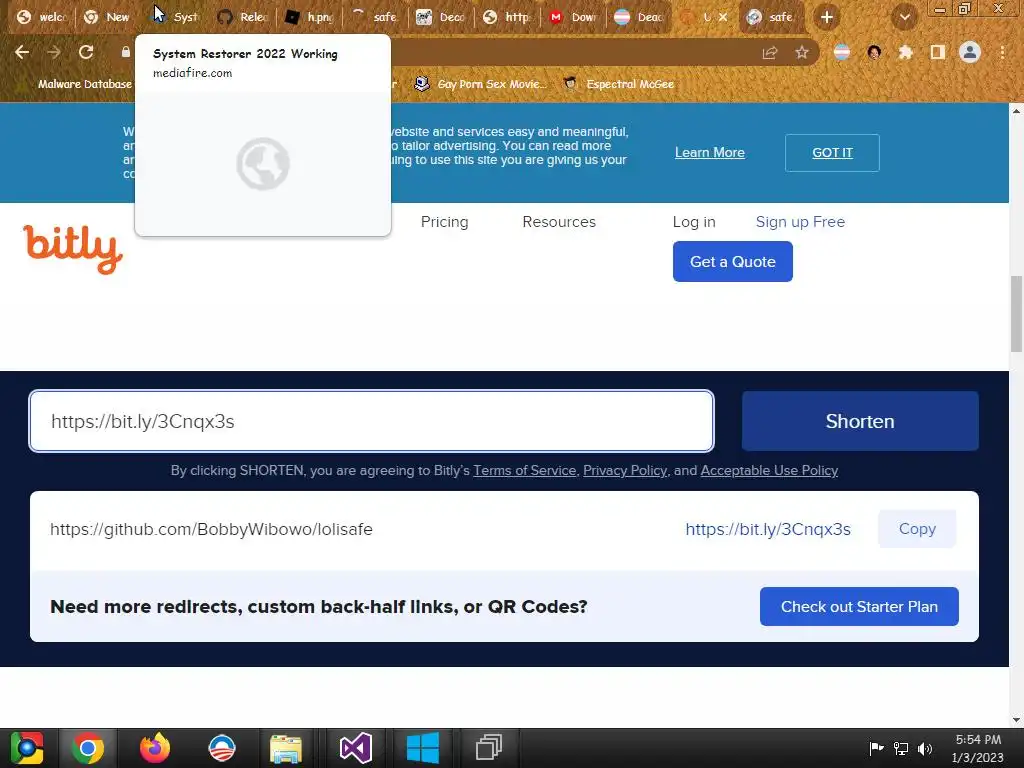The image size is (1024, 768).
Task: Click the Espectral McGee bookmark favicon
Action: tap(571, 84)
